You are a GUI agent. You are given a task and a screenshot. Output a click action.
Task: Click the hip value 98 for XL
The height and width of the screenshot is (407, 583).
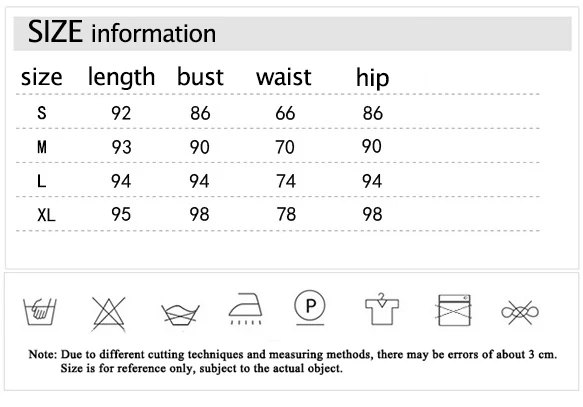pos(372,214)
